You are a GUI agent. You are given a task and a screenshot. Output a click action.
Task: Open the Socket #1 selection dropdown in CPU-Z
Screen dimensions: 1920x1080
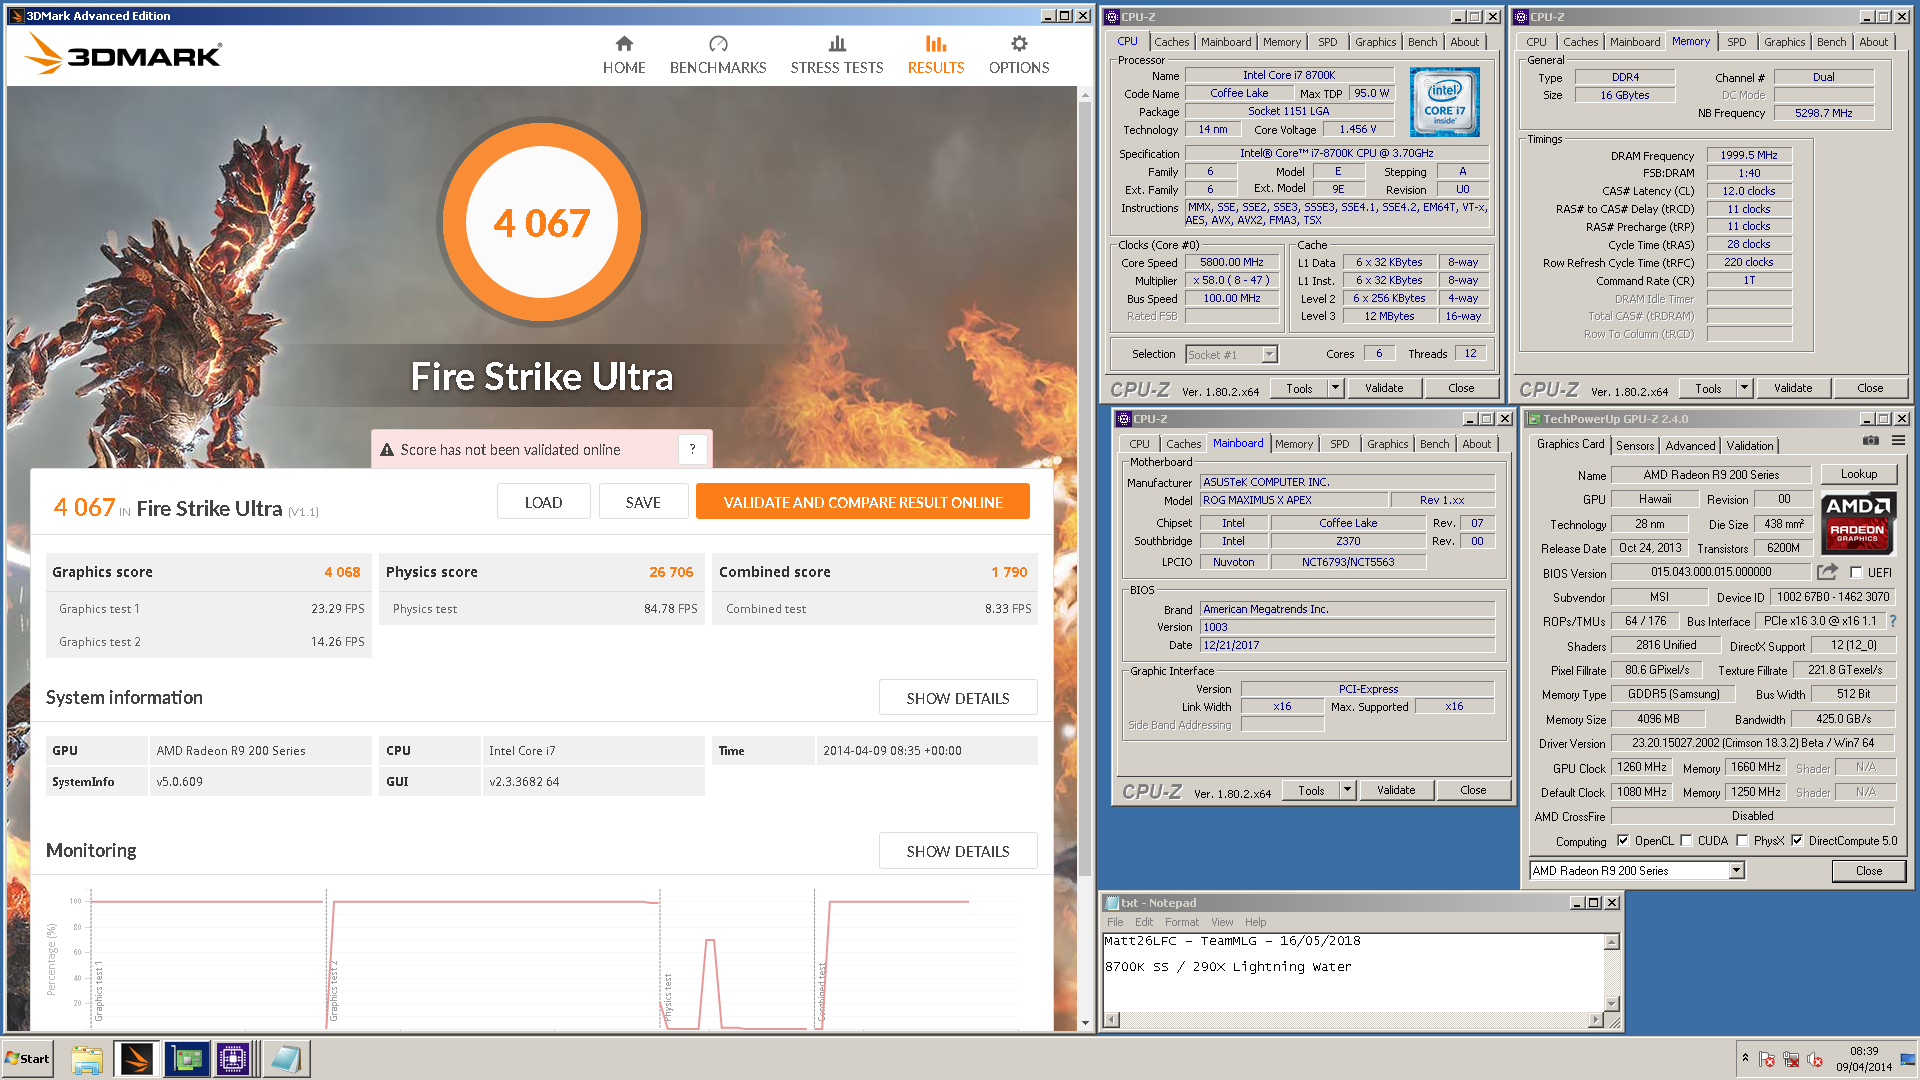(1269, 354)
